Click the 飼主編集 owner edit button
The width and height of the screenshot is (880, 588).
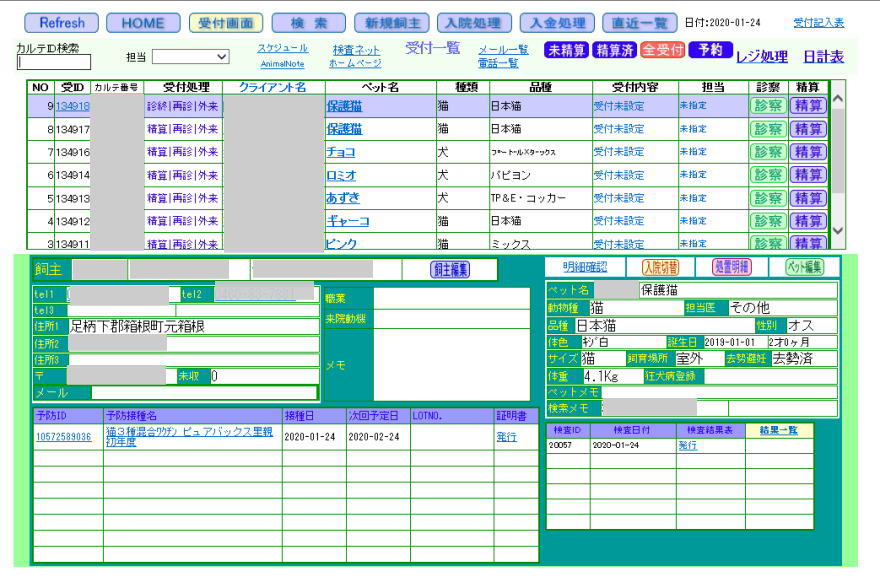pos(450,269)
